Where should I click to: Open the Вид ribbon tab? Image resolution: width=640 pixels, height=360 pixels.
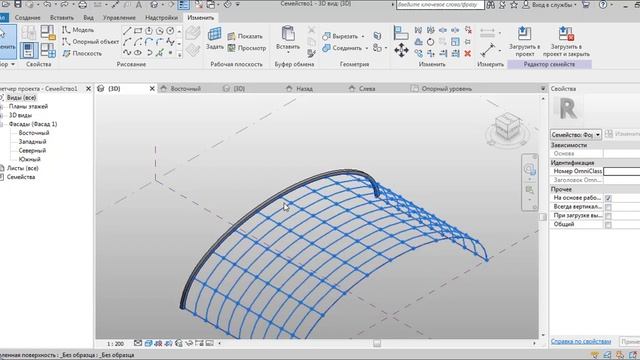(89, 18)
